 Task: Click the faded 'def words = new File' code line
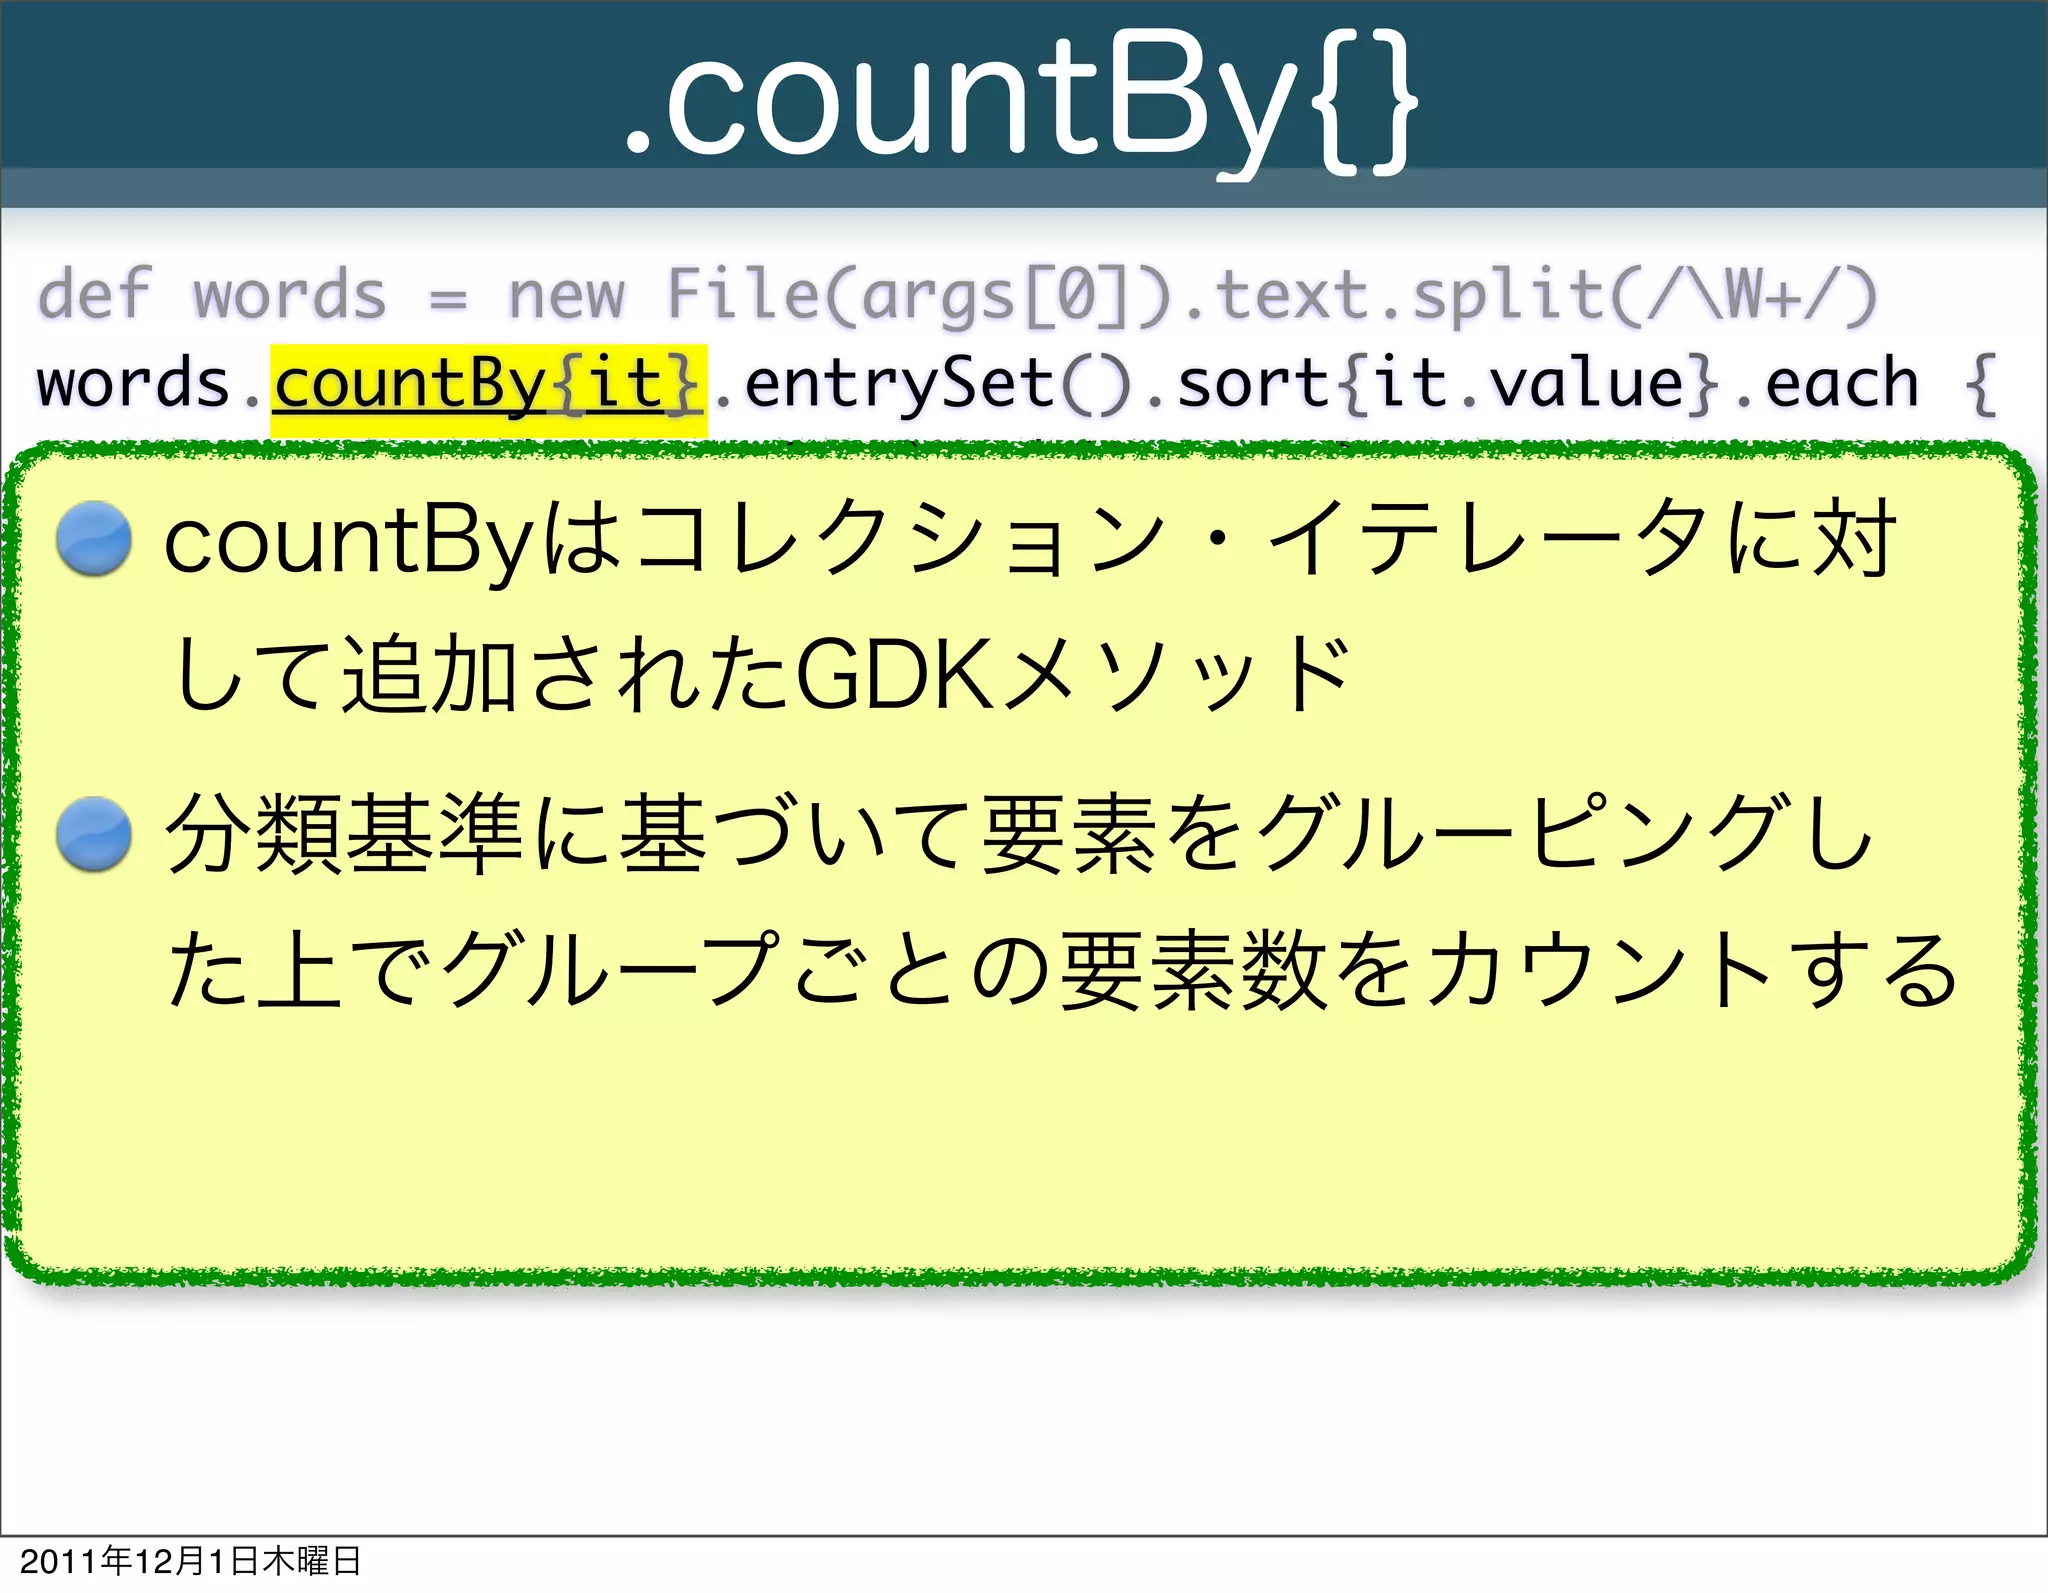coord(957,296)
